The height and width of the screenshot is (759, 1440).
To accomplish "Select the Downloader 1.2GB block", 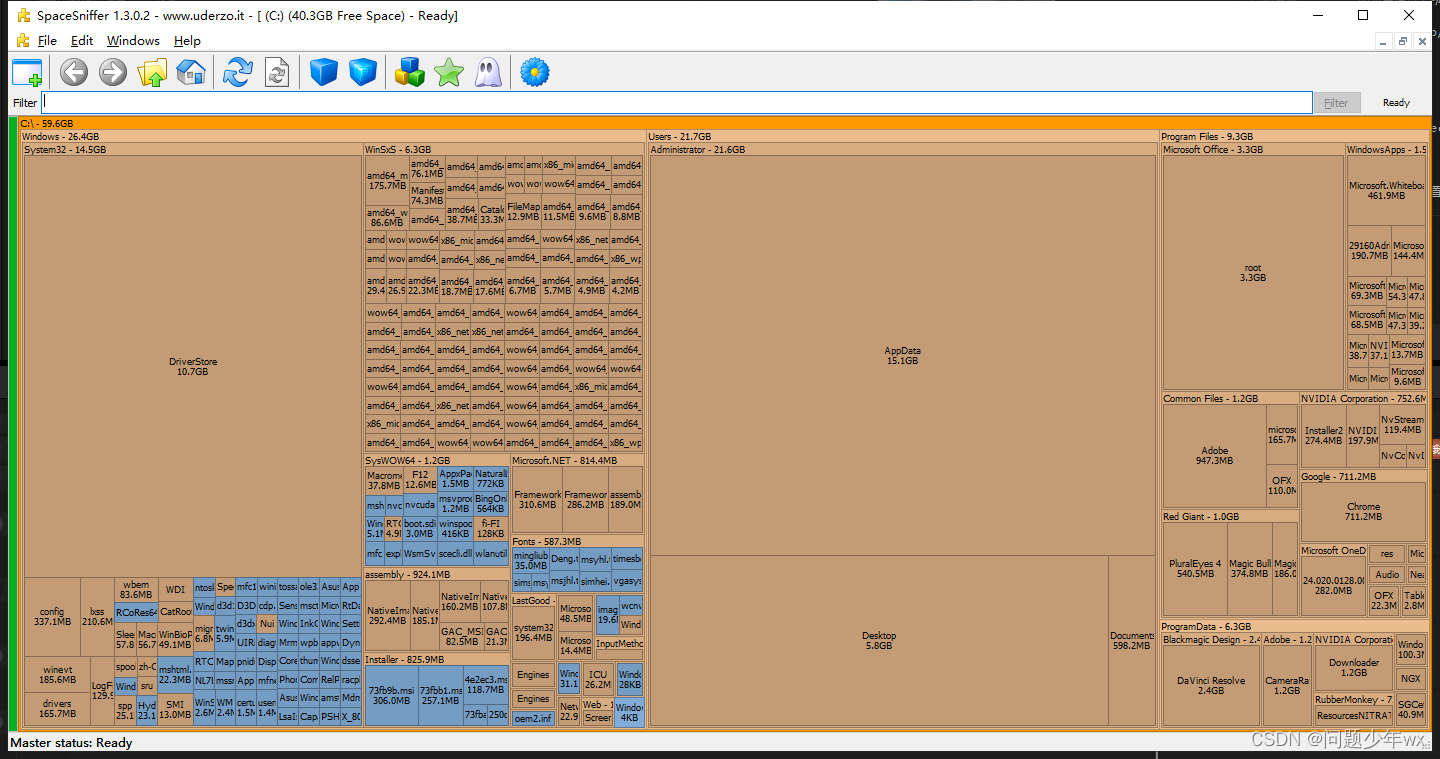I will pyautogui.click(x=1354, y=667).
